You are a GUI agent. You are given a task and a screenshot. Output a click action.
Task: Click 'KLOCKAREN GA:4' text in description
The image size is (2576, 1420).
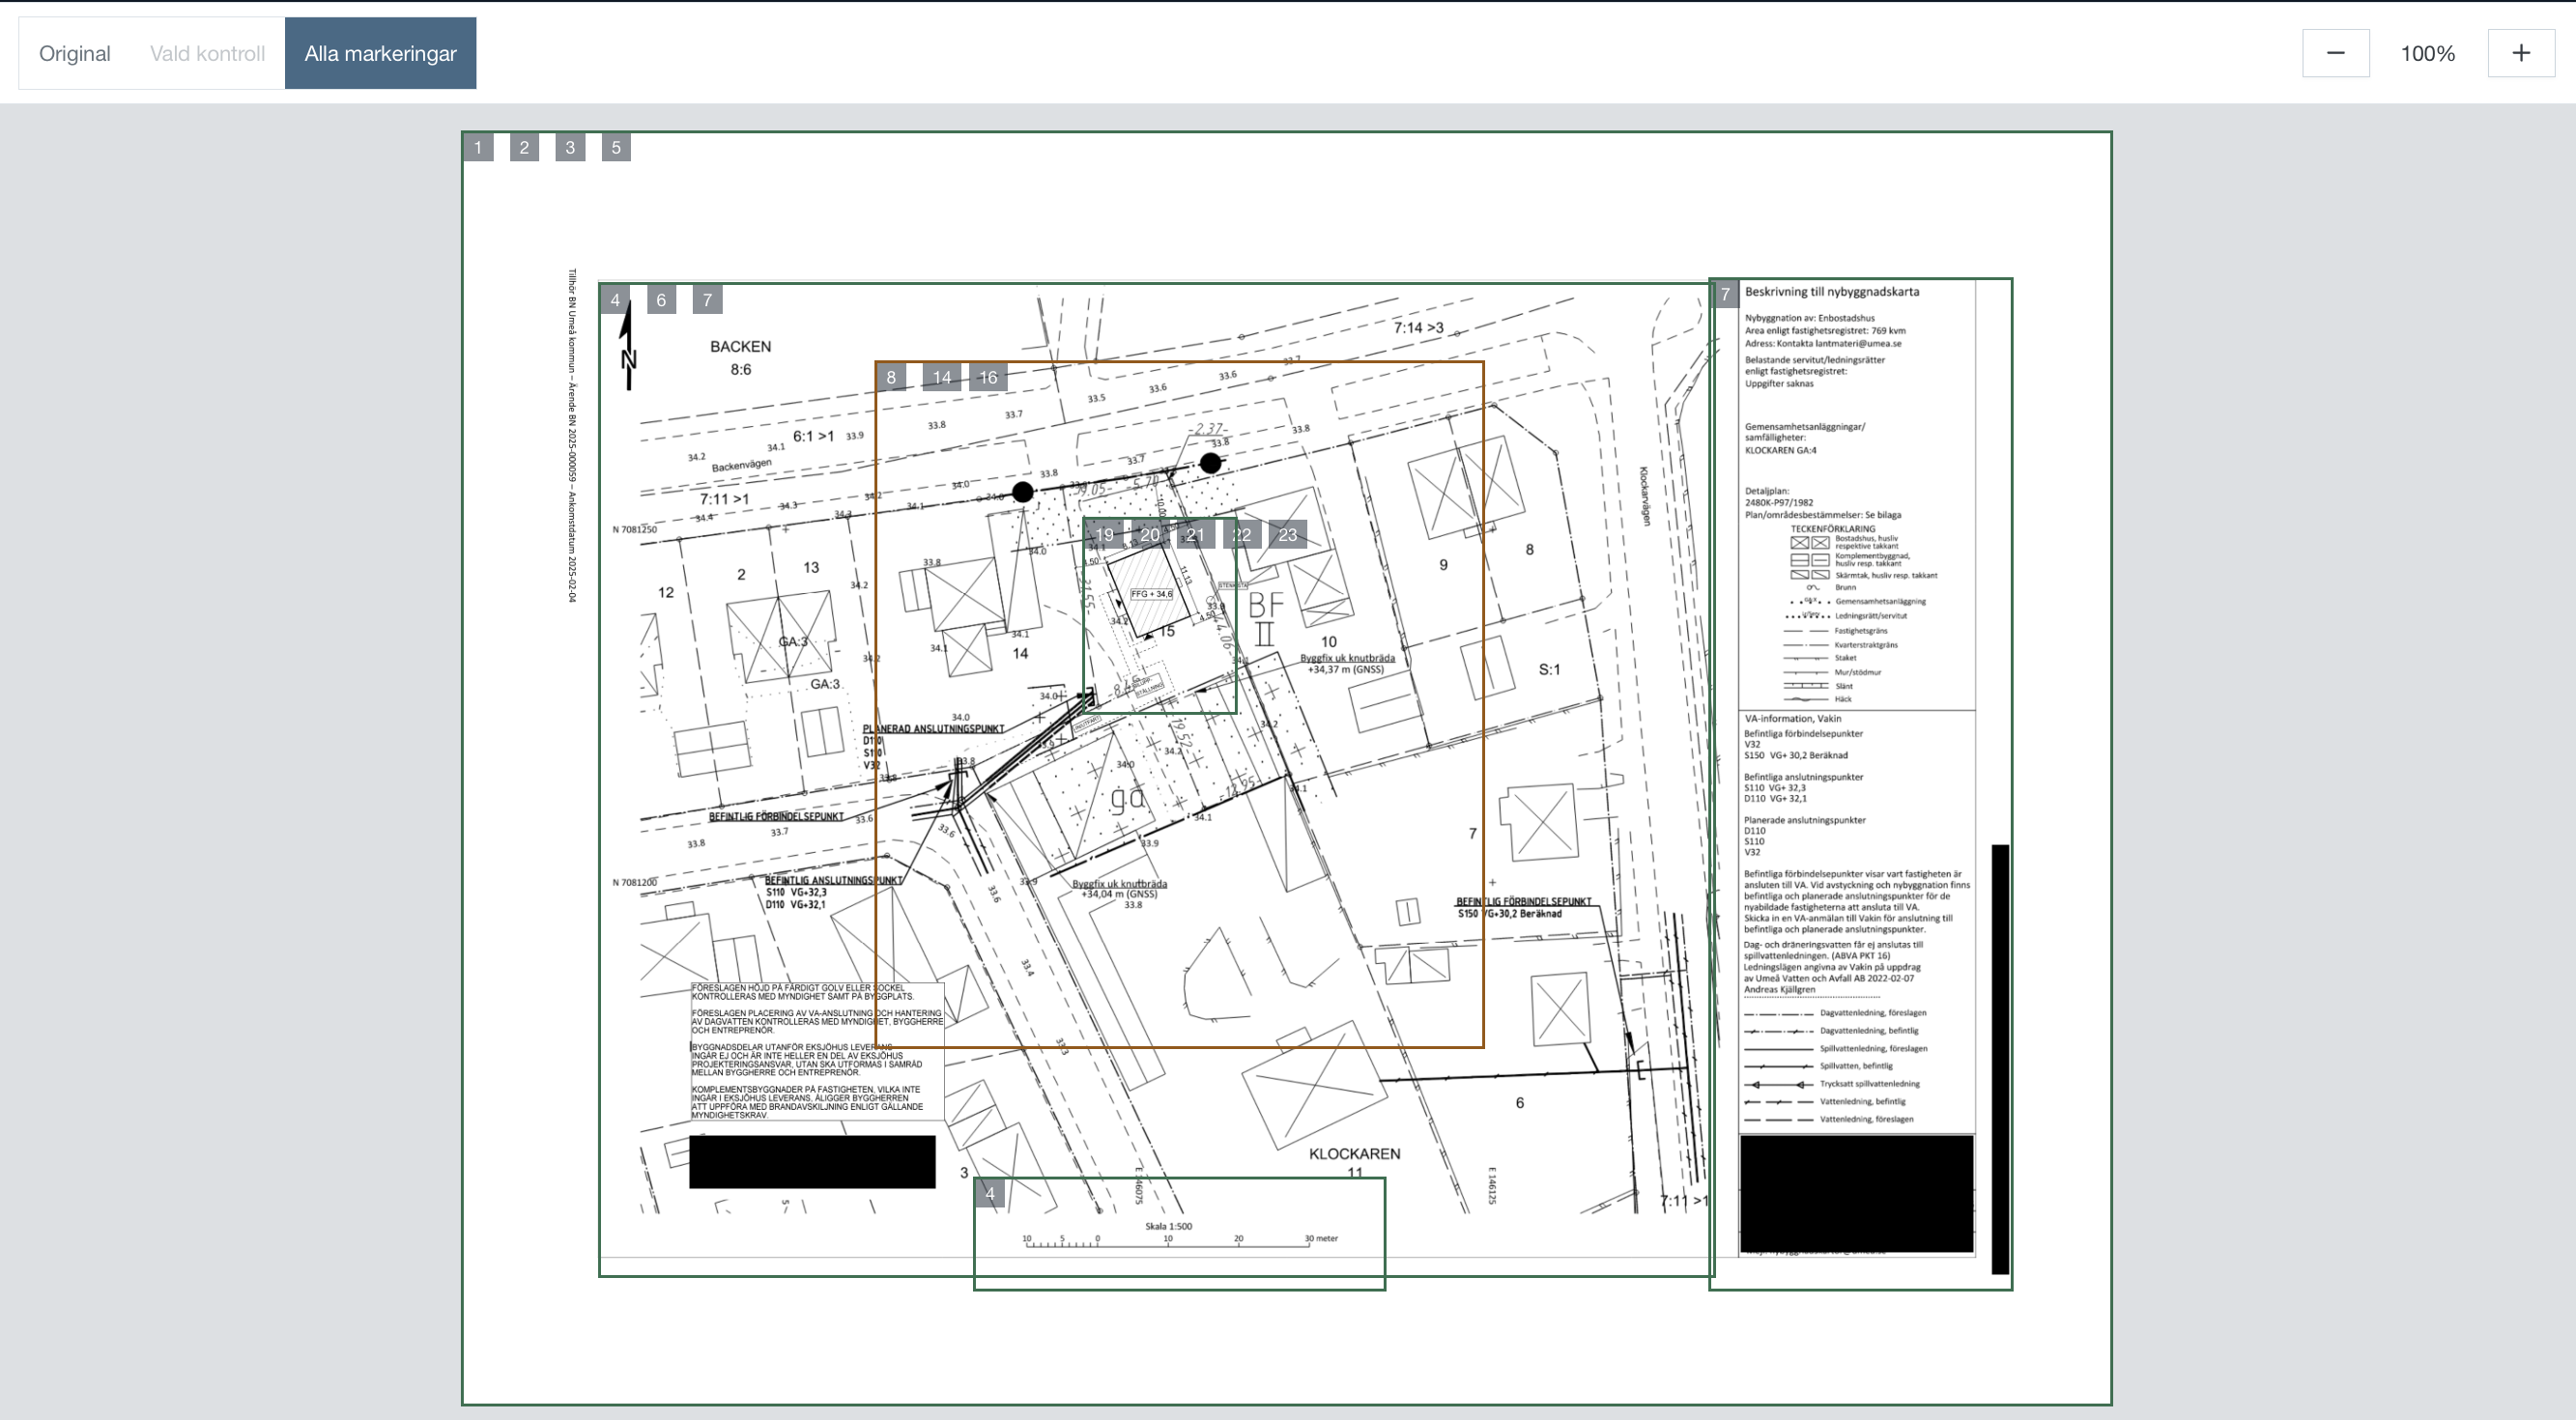[x=1781, y=450]
